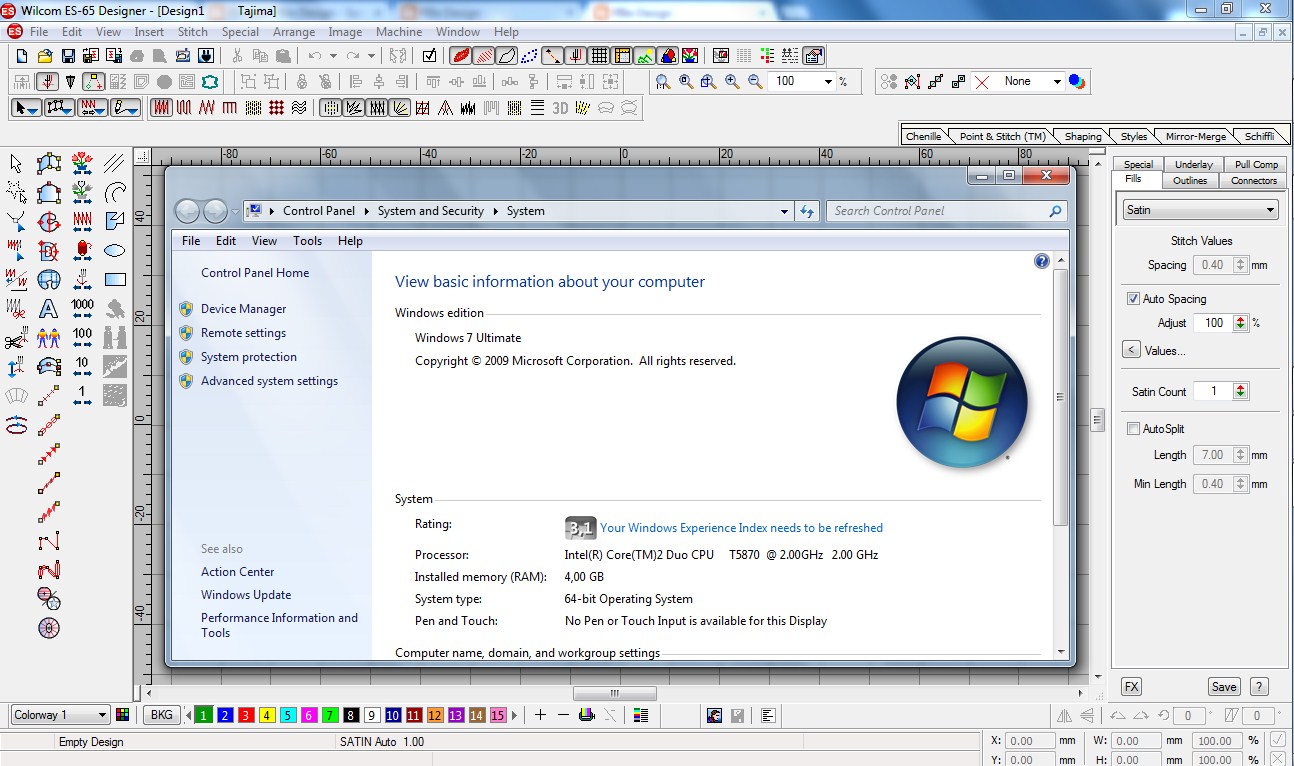Click the color wheel icon beside None dropdown
Screen dimensions: 1294x766
coord(1076,81)
